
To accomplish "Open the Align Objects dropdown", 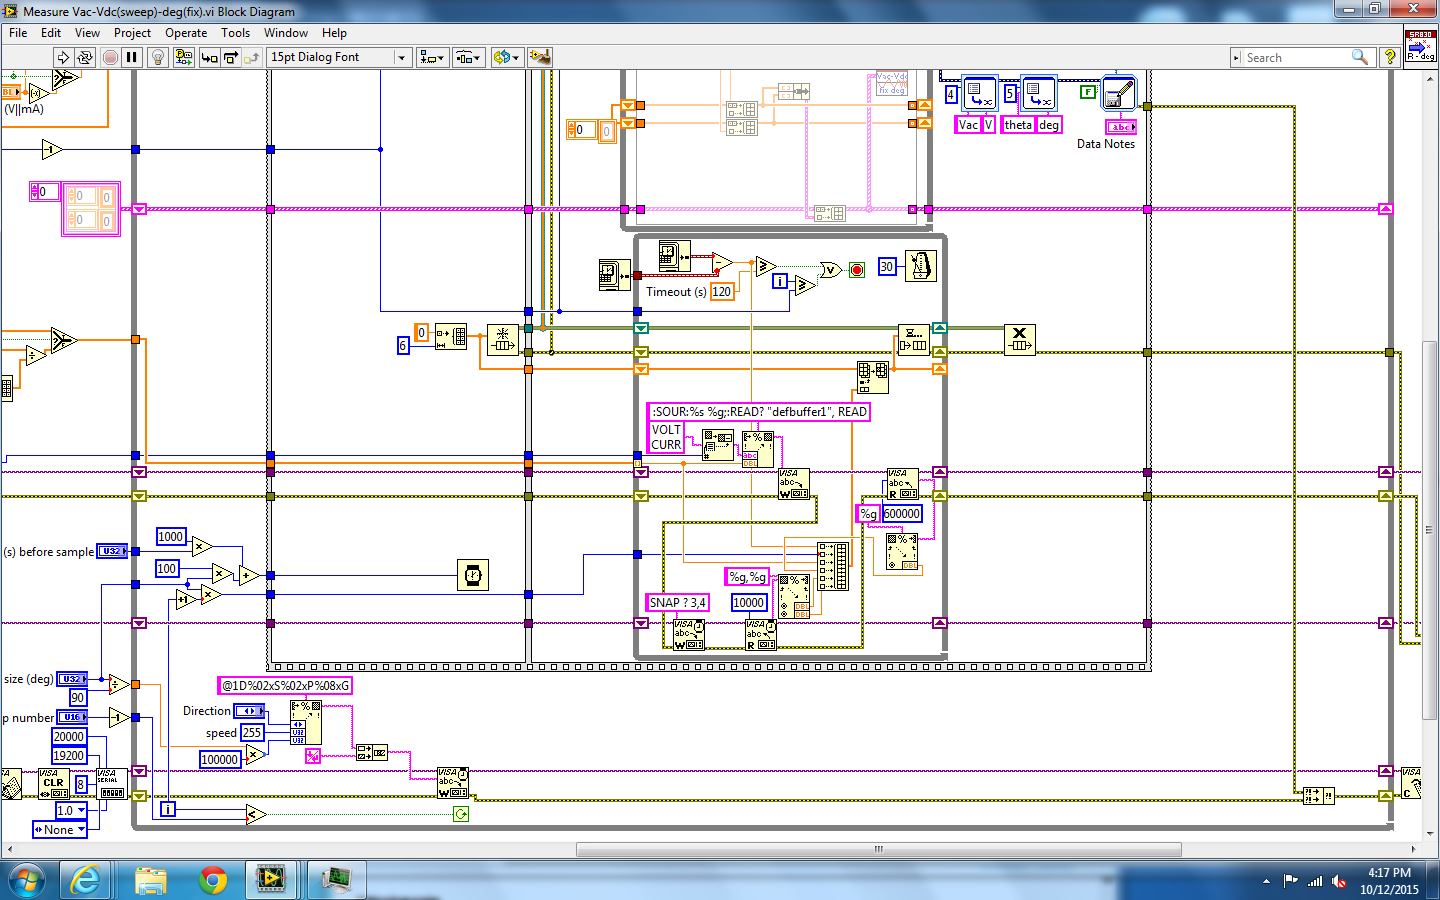I will point(433,57).
